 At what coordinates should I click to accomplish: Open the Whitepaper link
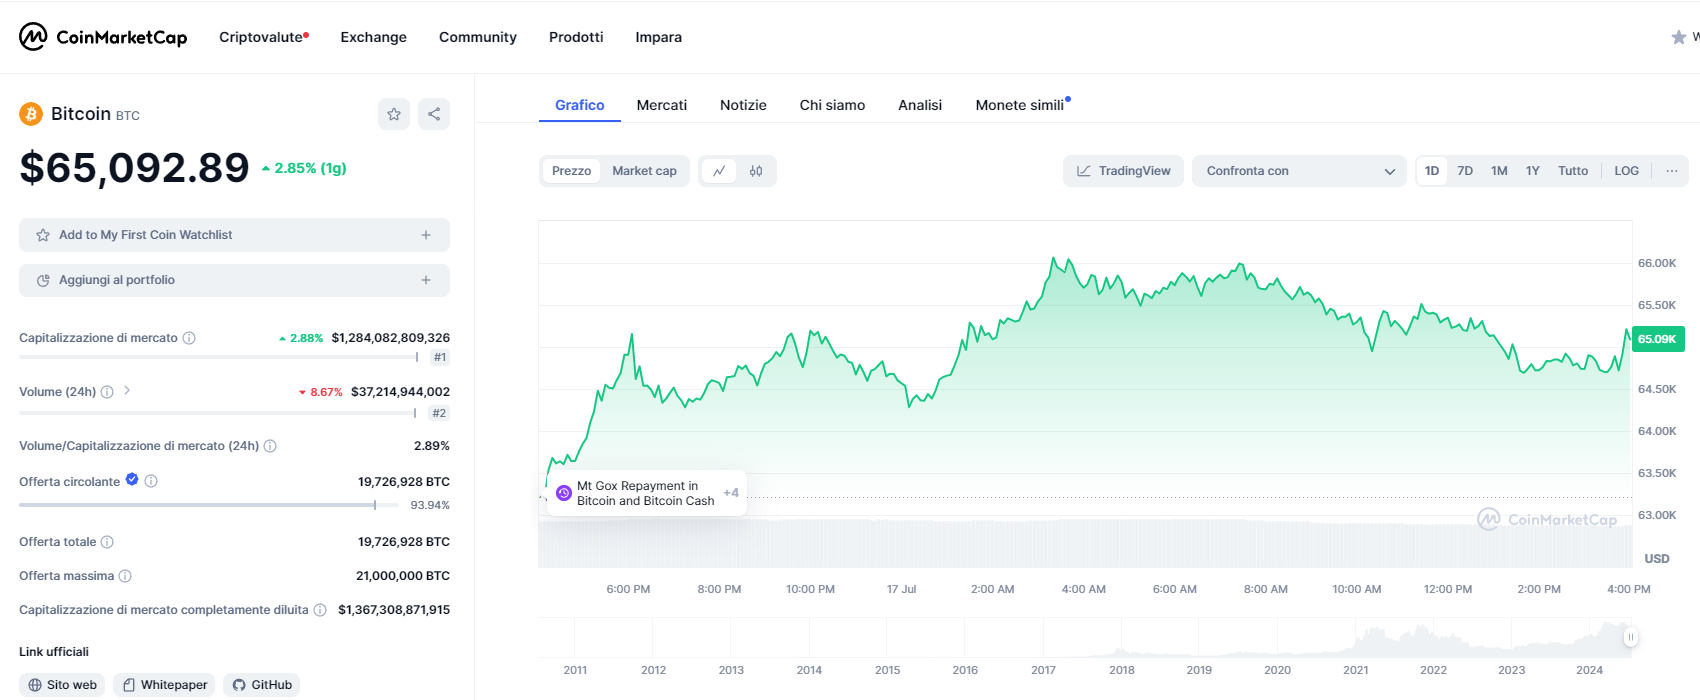tap(165, 685)
